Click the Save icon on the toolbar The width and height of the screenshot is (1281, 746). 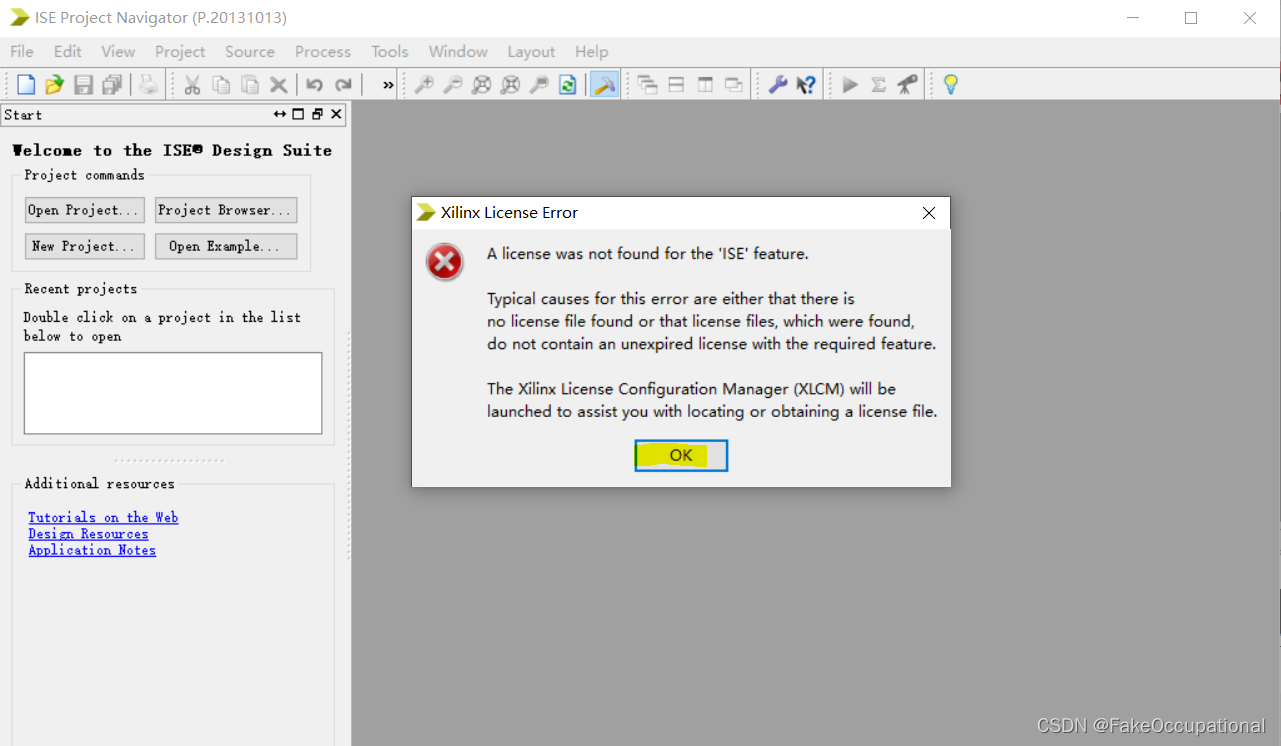click(x=83, y=84)
